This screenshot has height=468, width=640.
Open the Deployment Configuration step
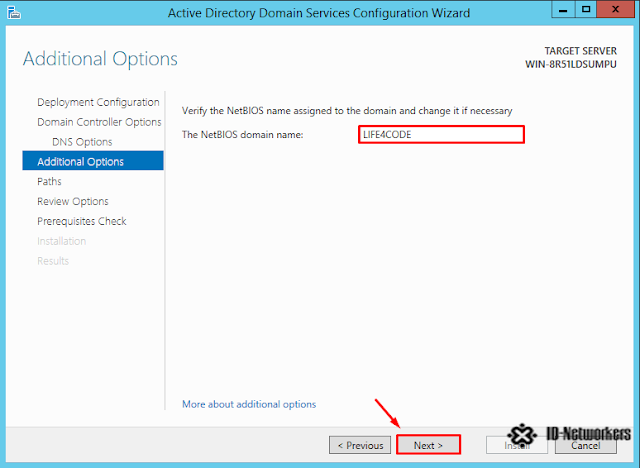(98, 102)
